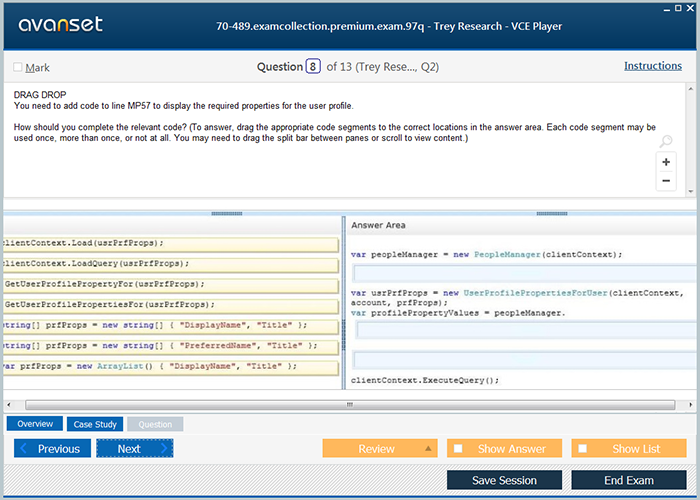Click the vertical splitter between code panes
Image resolution: width=700 pixels, height=500 pixels.
click(x=344, y=303)
